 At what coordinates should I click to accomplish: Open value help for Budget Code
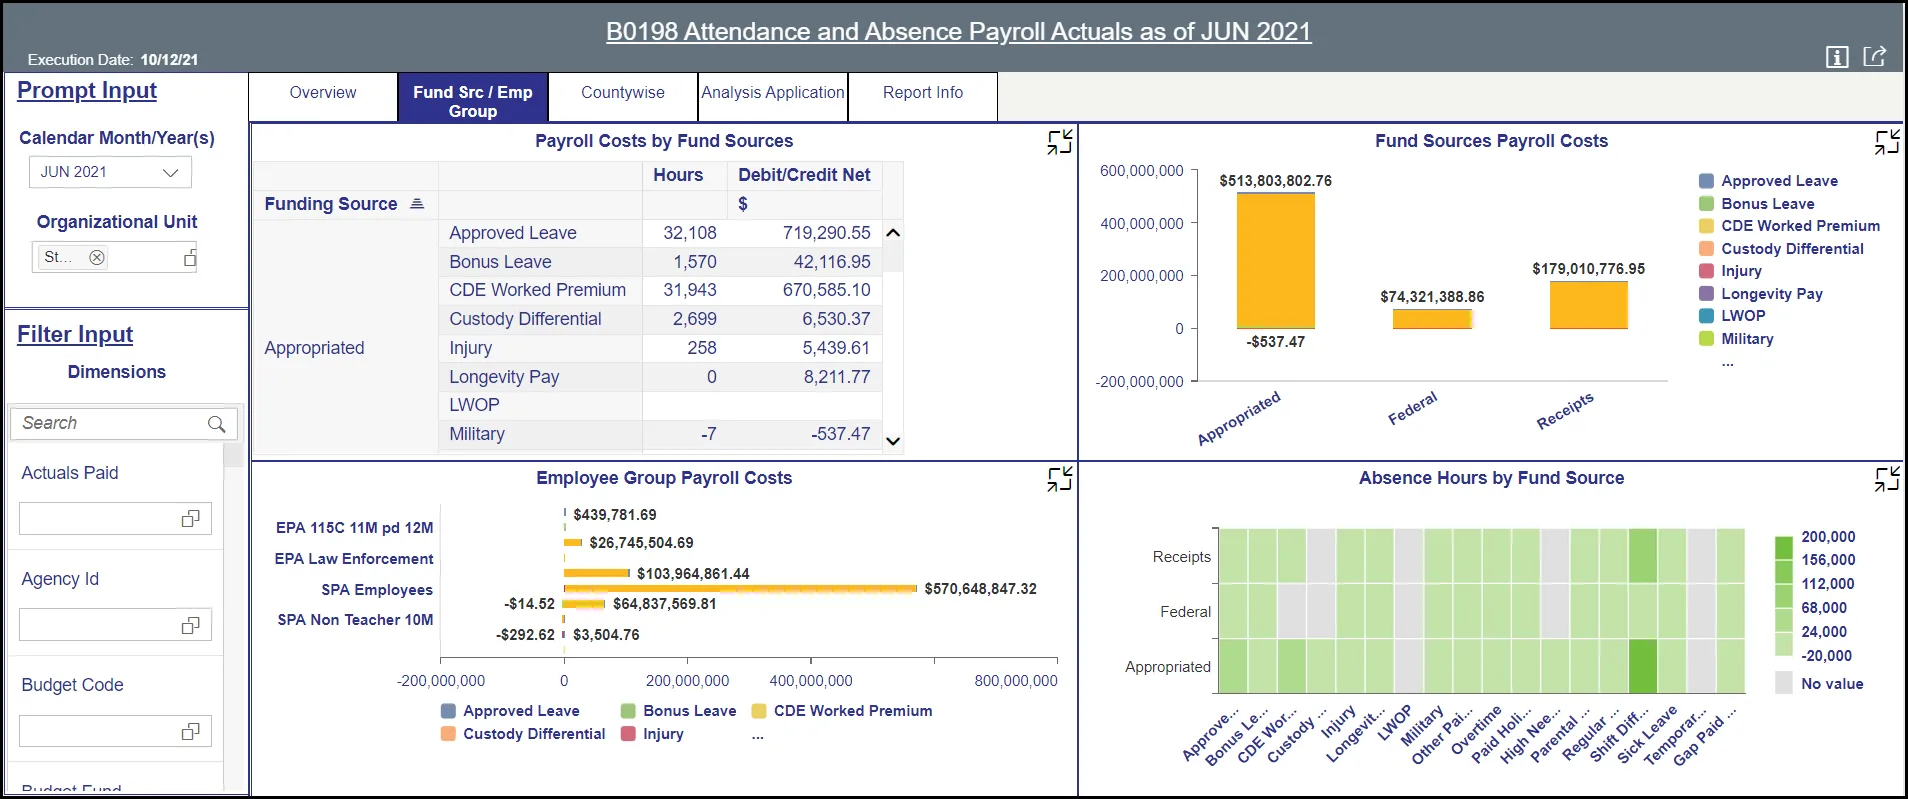click(x=190, y=731)
